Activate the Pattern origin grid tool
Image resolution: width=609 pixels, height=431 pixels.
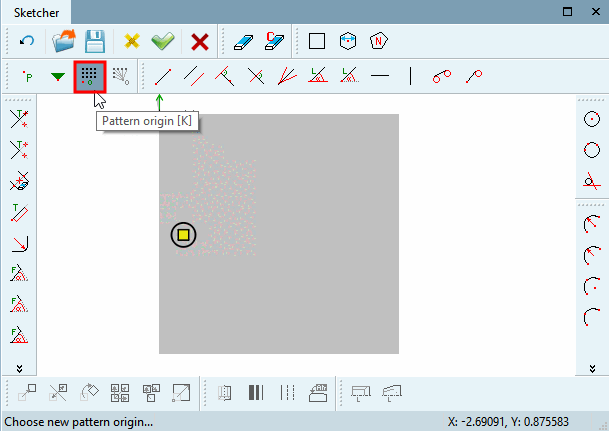[90, 76]
